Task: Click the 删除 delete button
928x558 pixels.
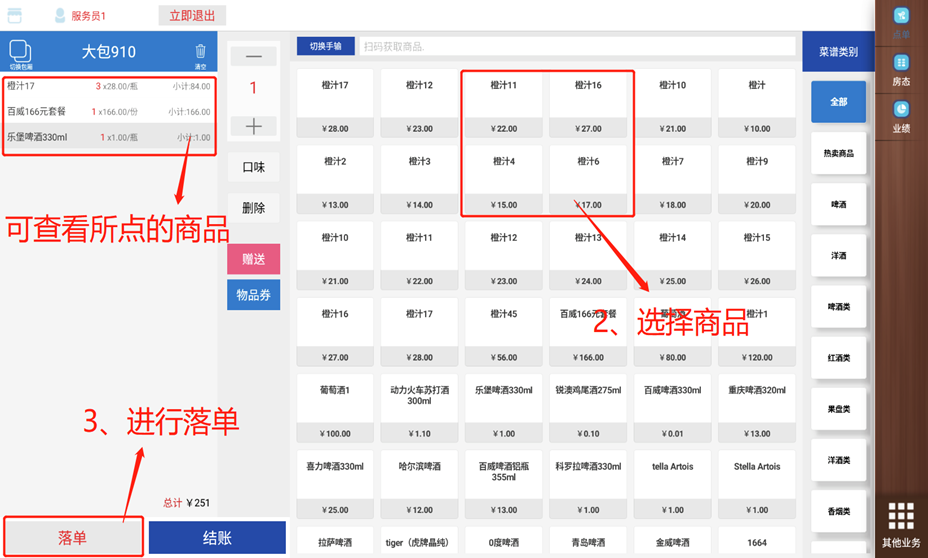Action: coord(253,208)
